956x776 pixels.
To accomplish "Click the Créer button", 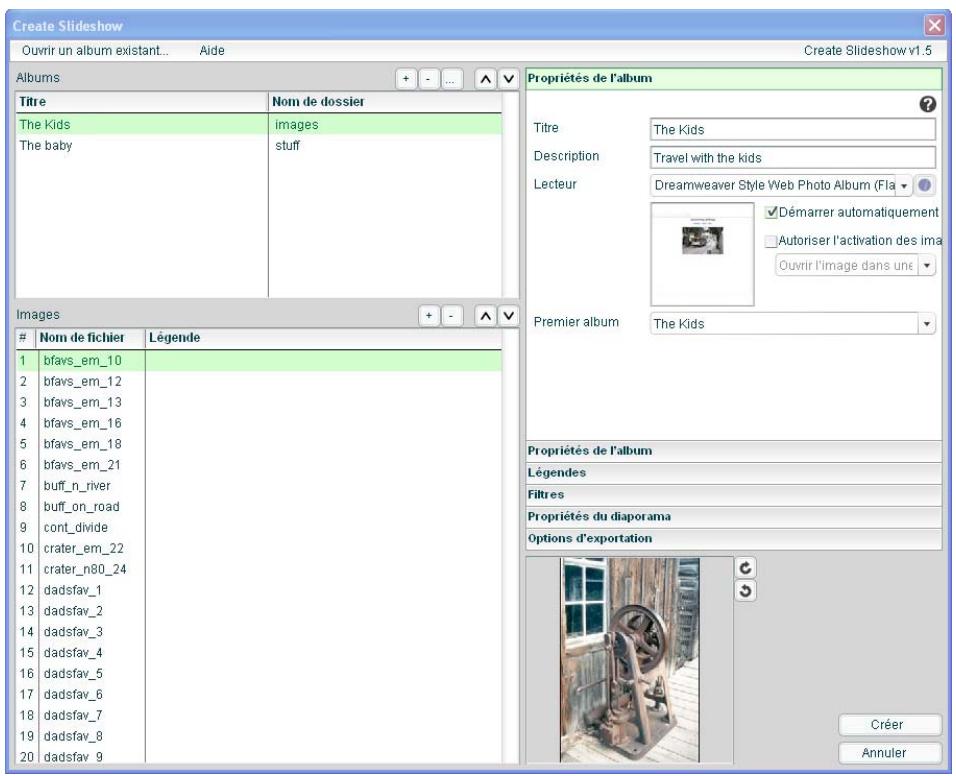I will point(890,725).
